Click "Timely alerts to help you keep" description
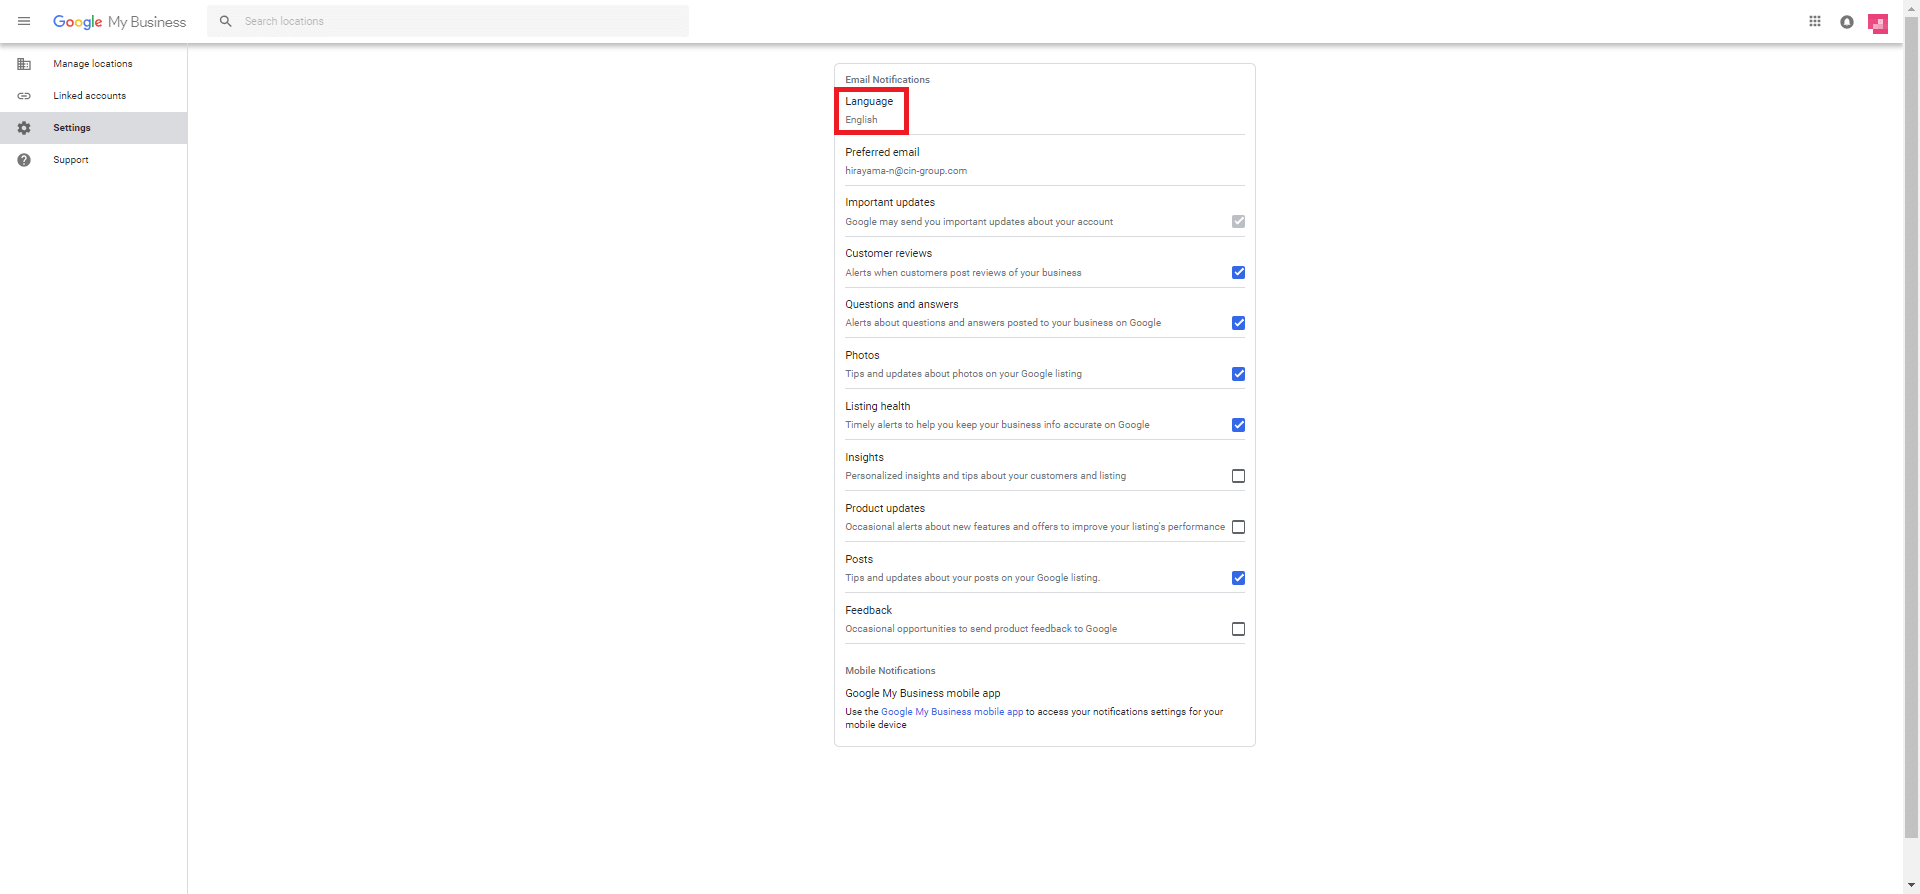 point(997,425)
